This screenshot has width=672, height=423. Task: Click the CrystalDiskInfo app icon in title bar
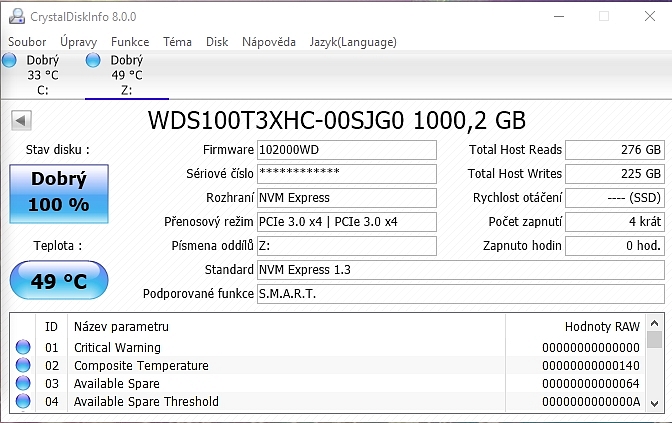[17, 16]
